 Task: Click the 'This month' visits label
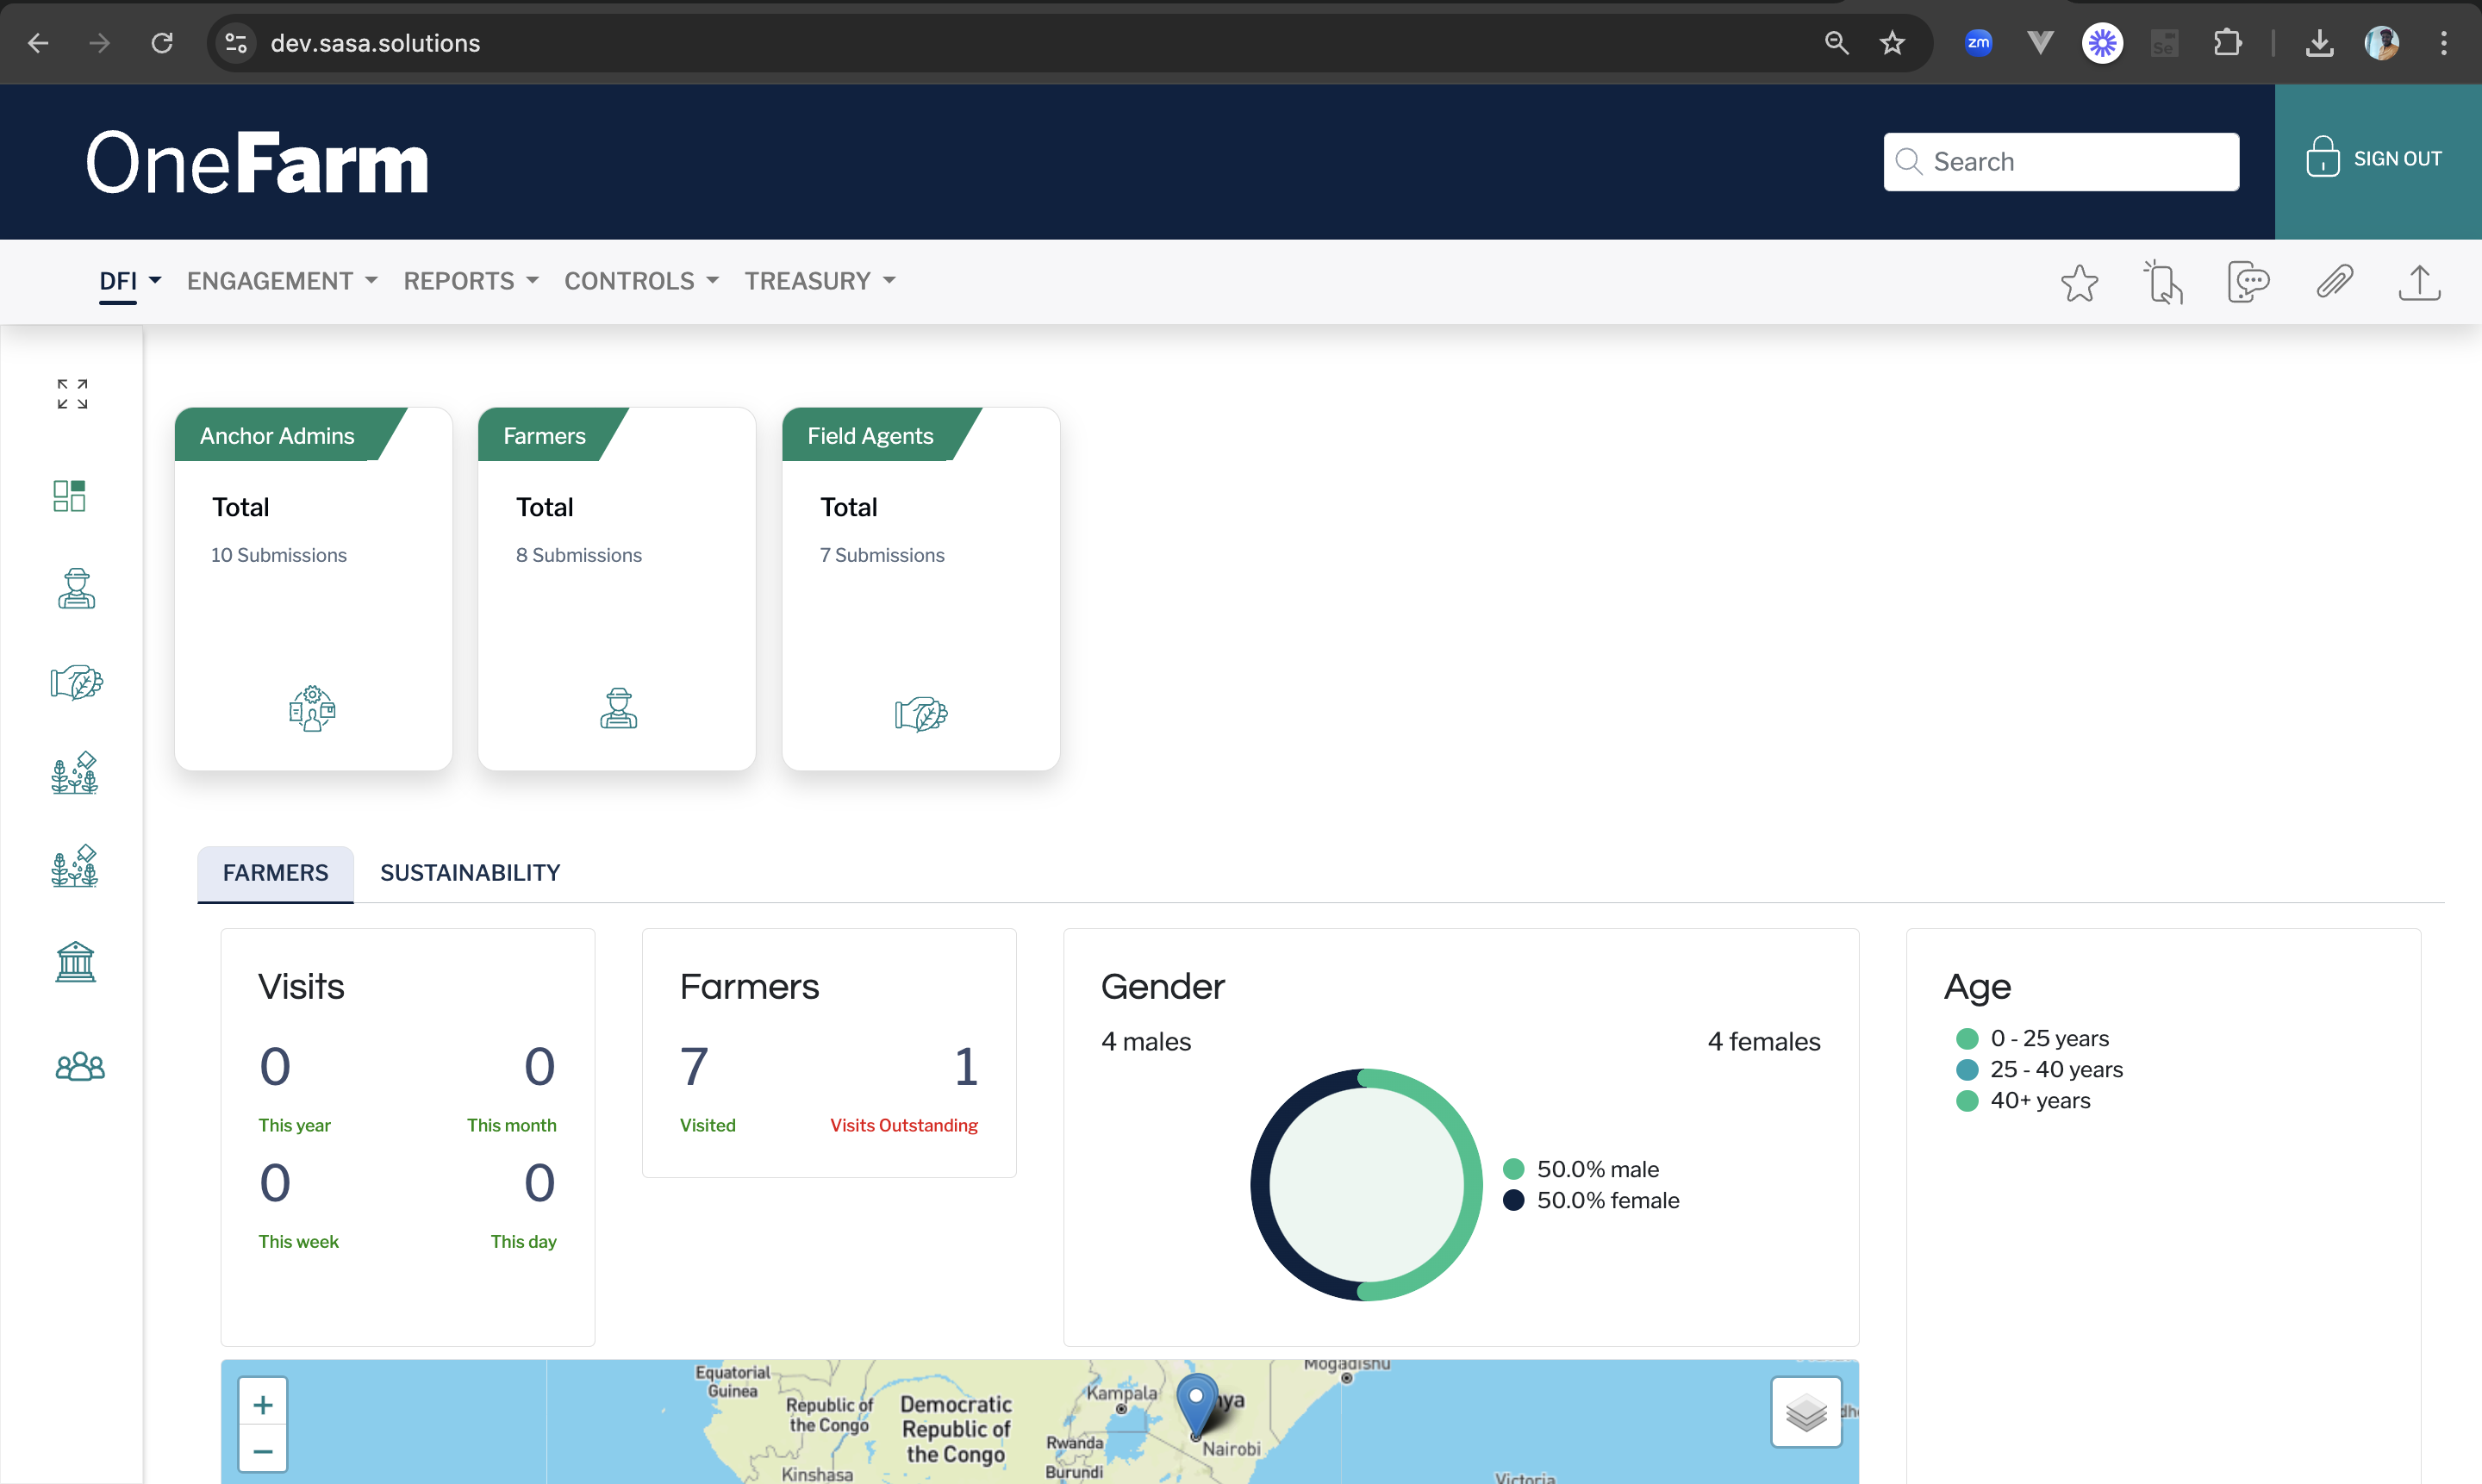tap(511, 1125)
